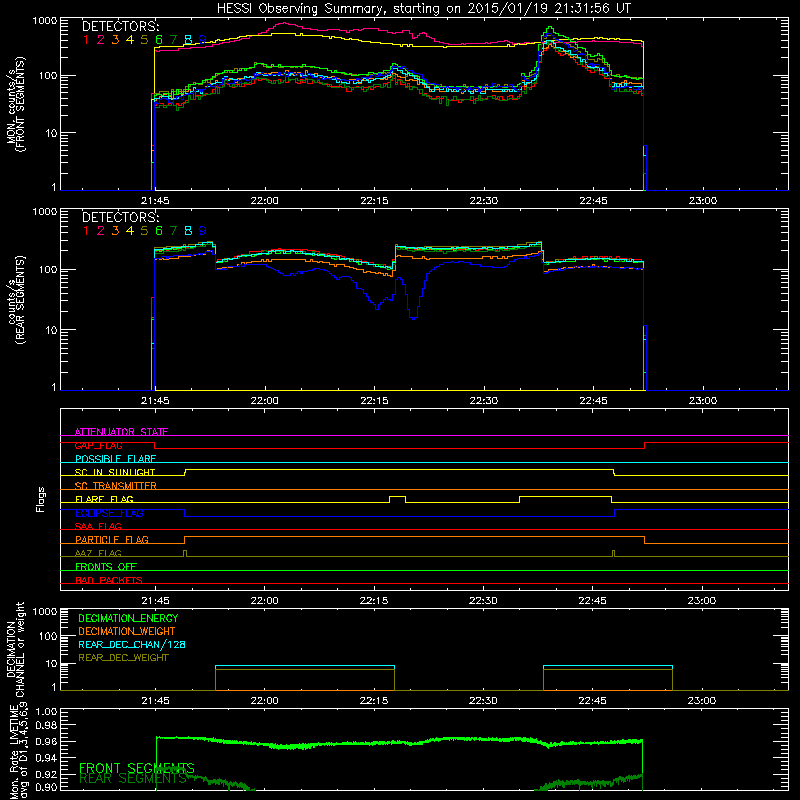Image resolution: width=800 pixels, height=800 pixels.
Task: Select blue detector 9 in rear segments legend
Action: 203,231
